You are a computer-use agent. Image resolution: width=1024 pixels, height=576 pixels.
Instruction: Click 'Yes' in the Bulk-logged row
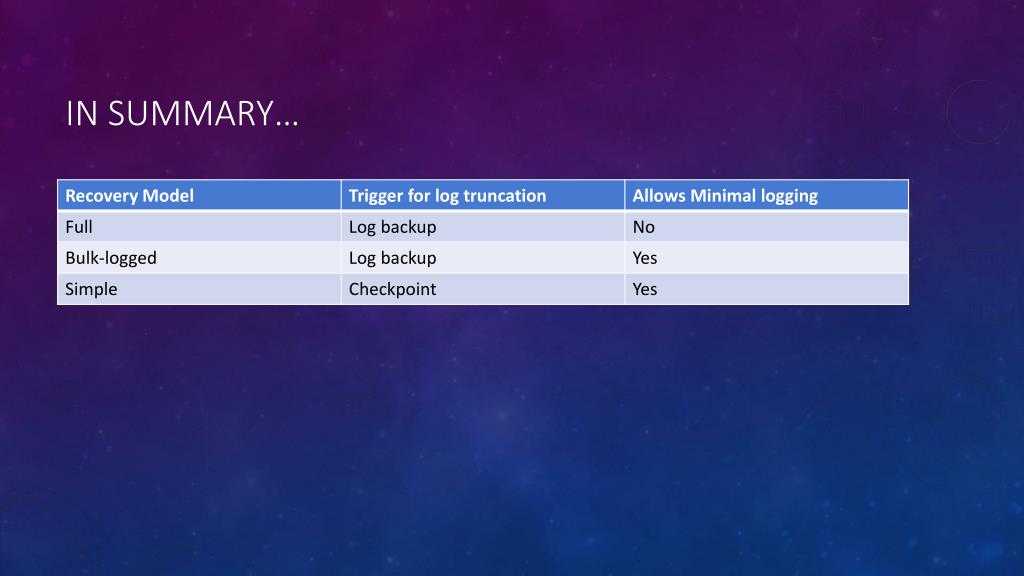(767, 258)
